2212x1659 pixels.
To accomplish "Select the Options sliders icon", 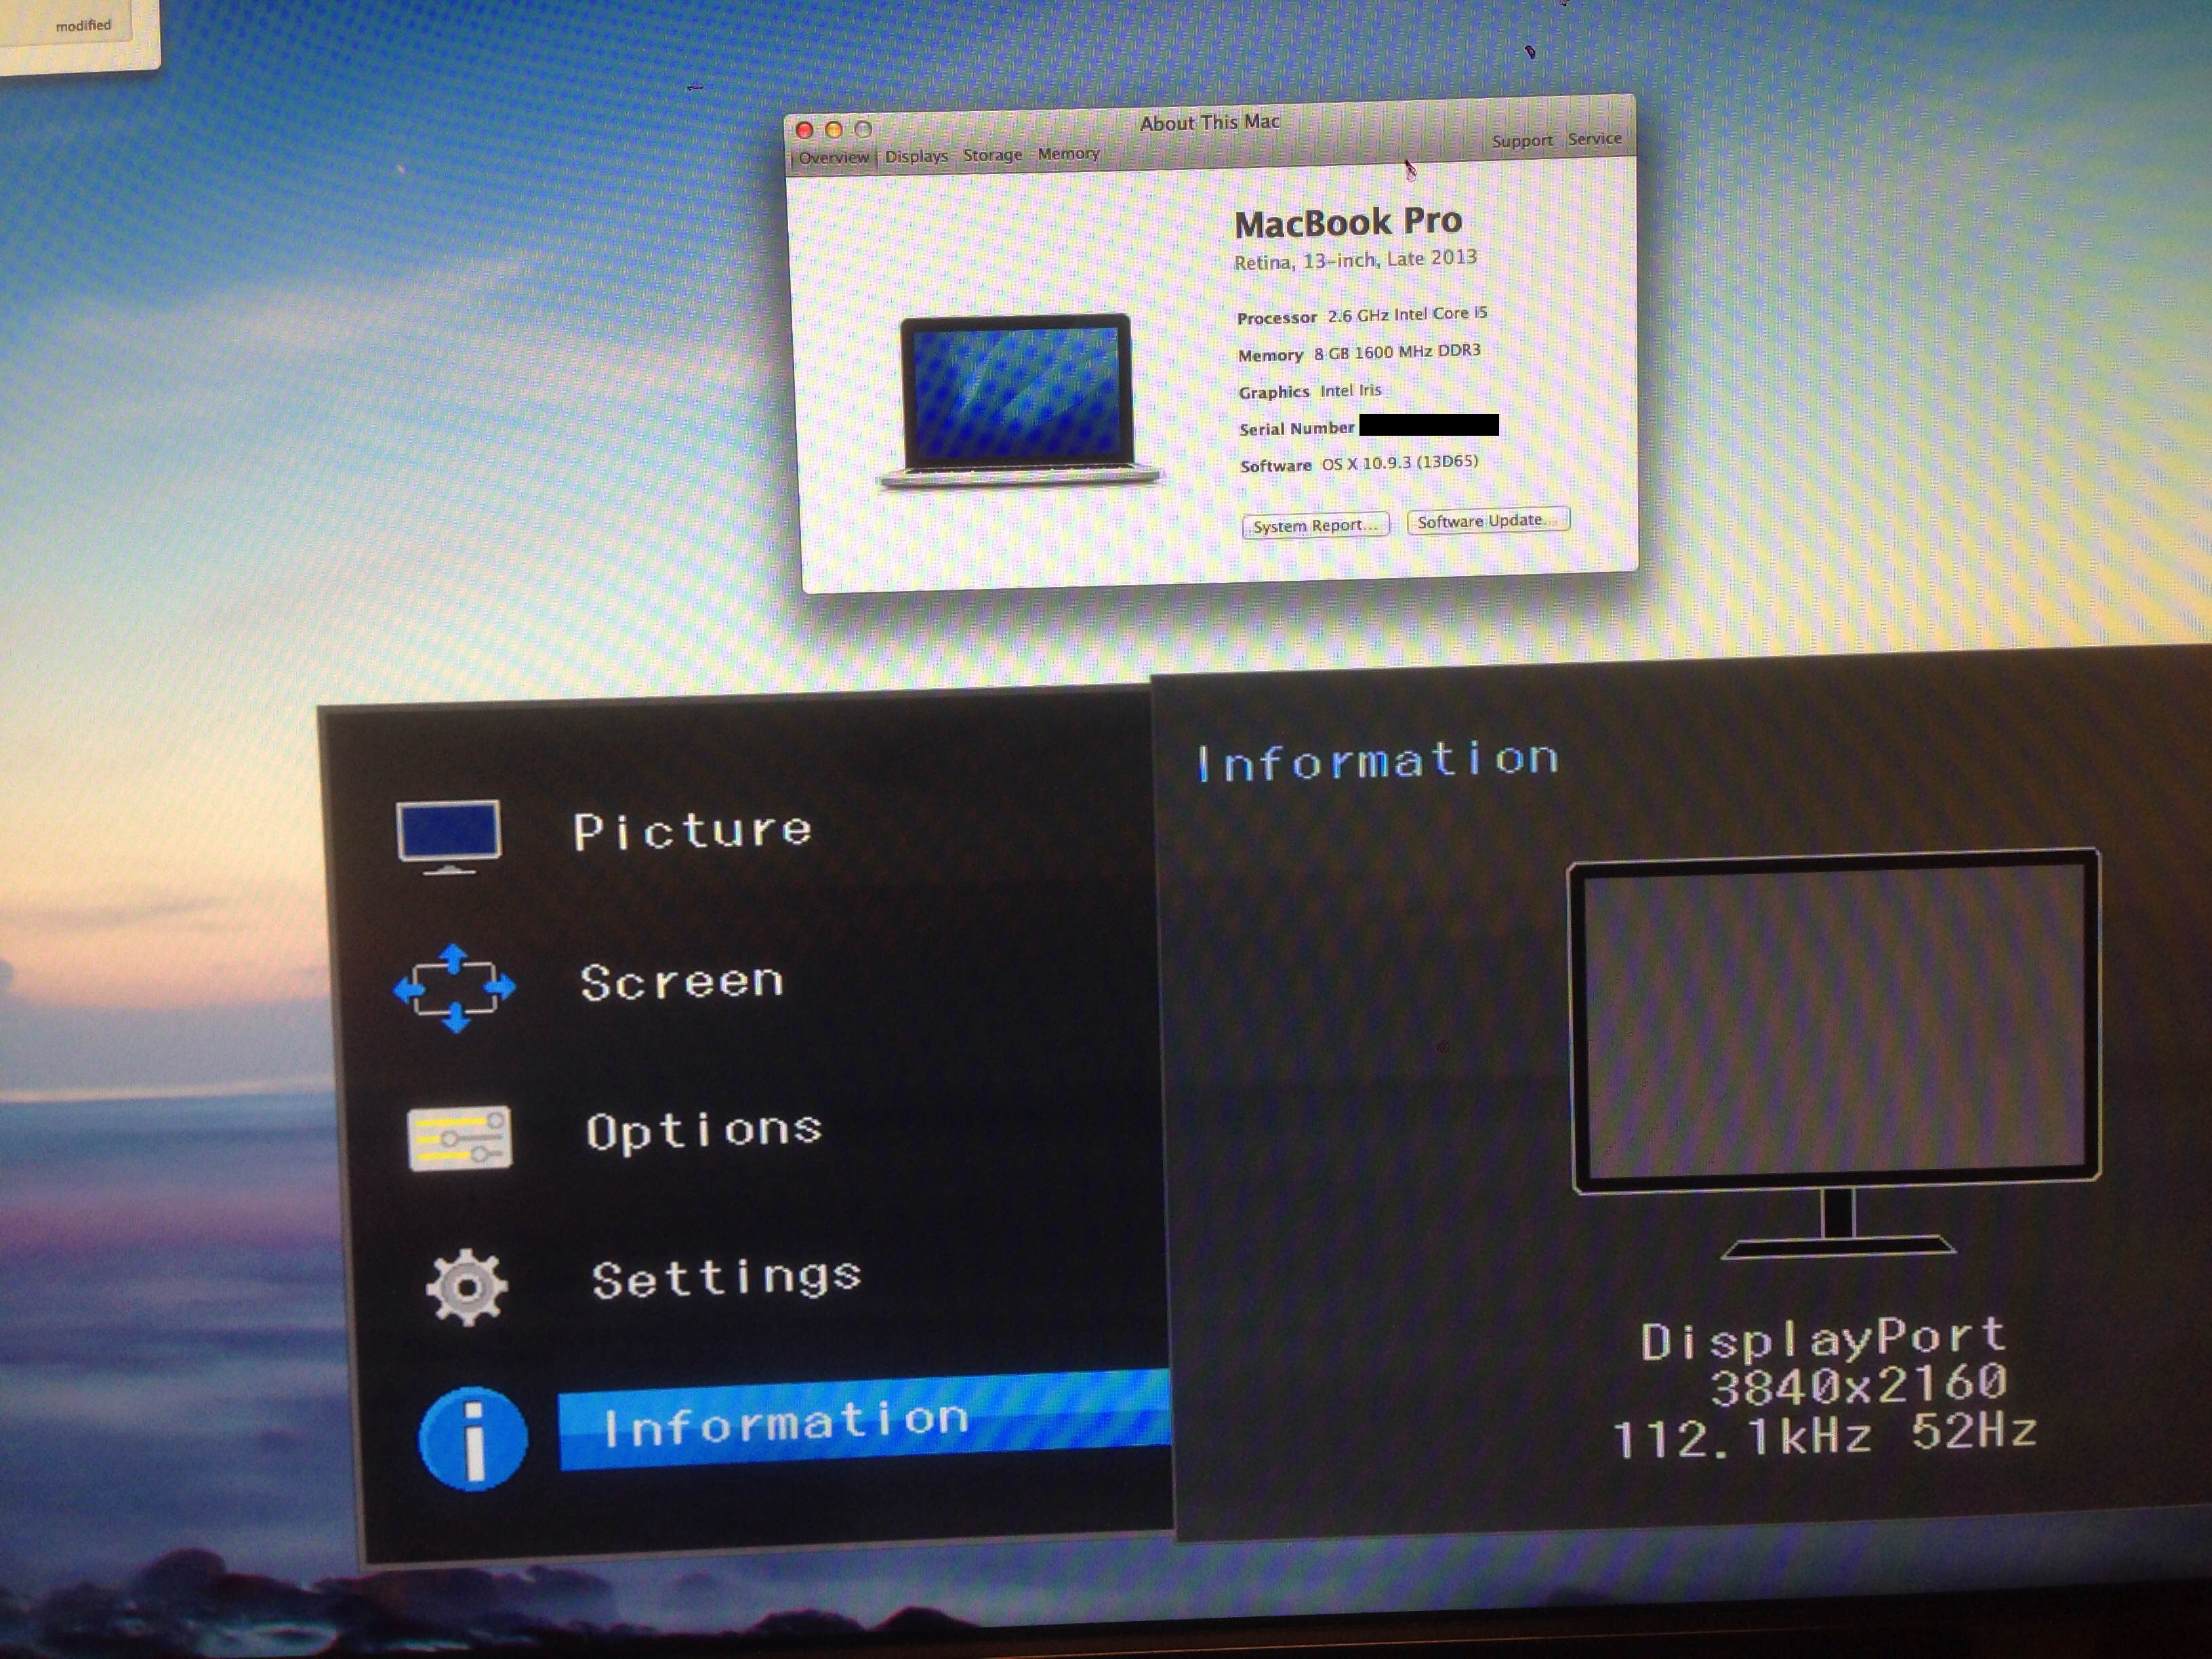I will 460,1138.
